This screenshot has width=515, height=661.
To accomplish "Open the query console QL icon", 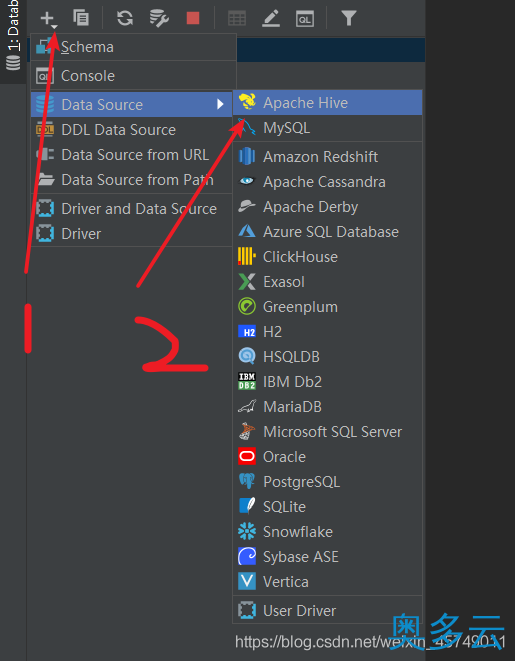I will click(x=305, y=19).
